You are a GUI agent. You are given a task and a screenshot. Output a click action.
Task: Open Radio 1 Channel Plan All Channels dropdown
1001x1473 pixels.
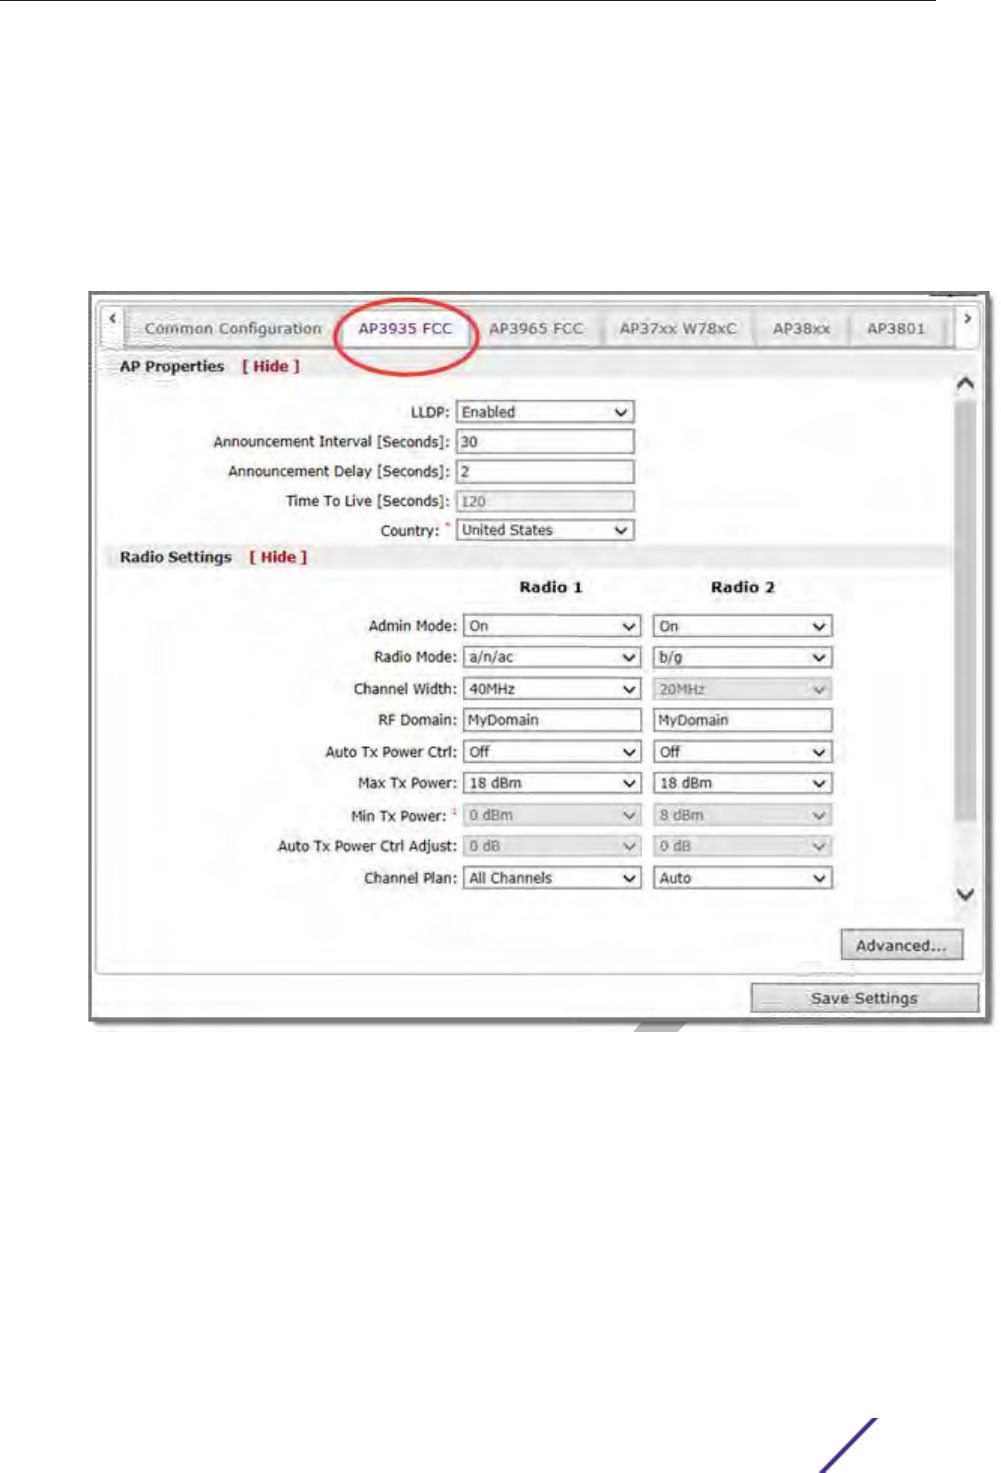tap(552, 878)
